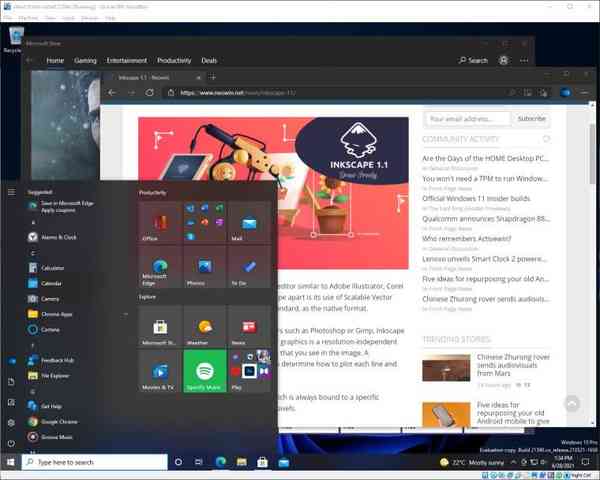The height and width of the screenshot is (480, 600).
Task: Click the Cortana circle on taskbar
Action: coord(178,462)
